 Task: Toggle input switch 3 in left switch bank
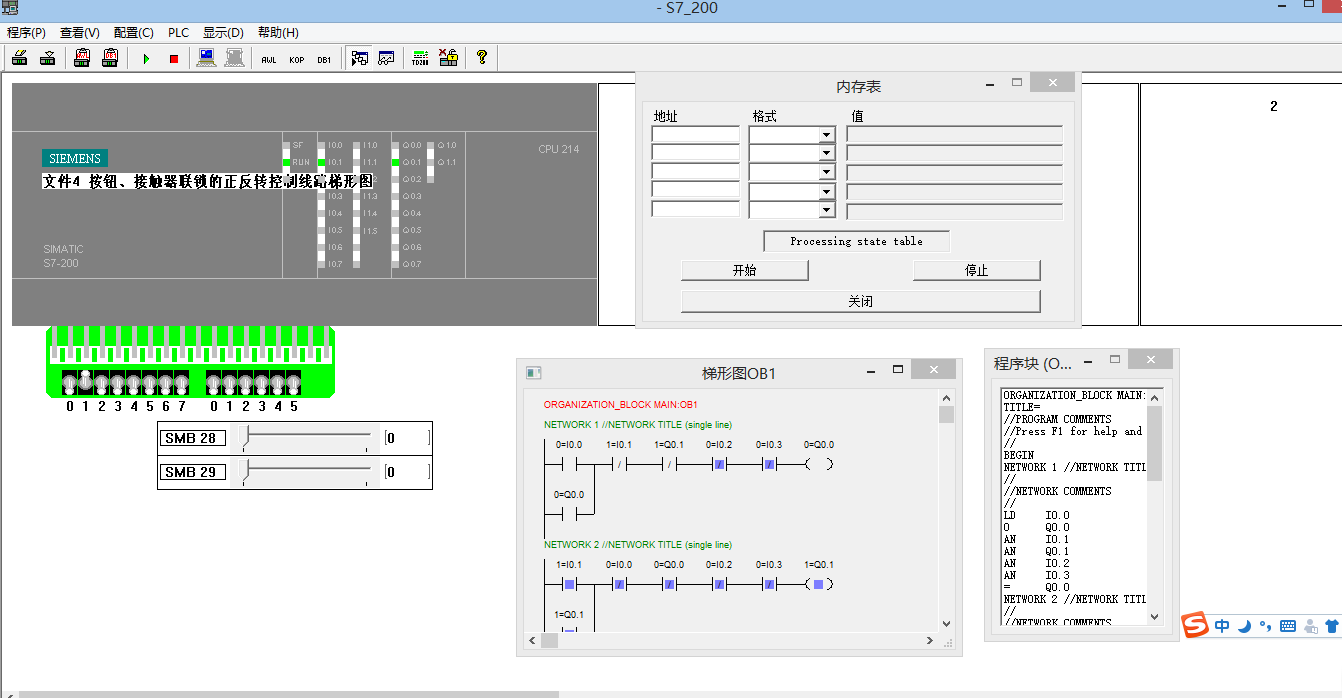(118, 384)
